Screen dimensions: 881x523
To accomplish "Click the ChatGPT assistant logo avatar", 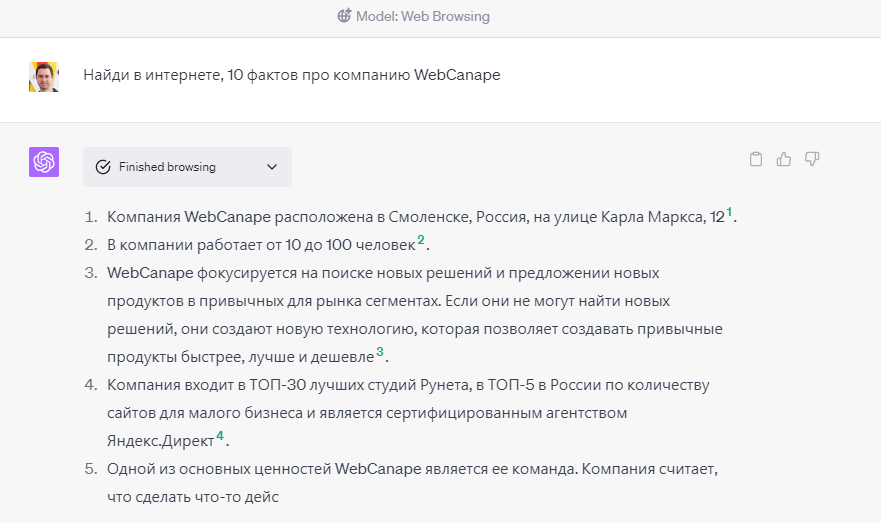I will click(44, 162).
